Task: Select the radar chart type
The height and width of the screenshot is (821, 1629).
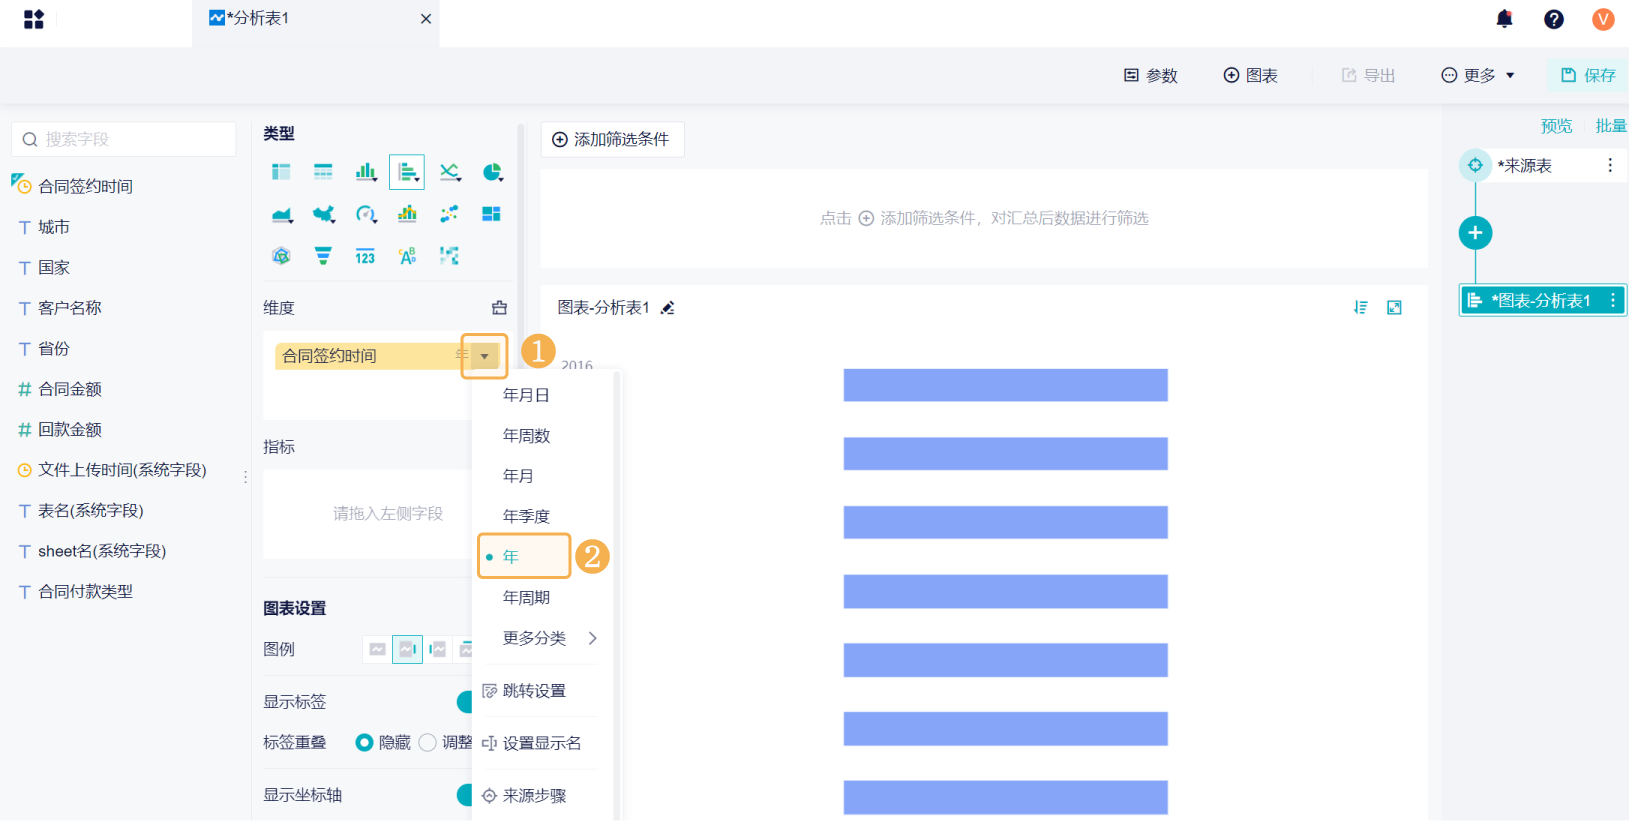Action: [x=281, y=256]
